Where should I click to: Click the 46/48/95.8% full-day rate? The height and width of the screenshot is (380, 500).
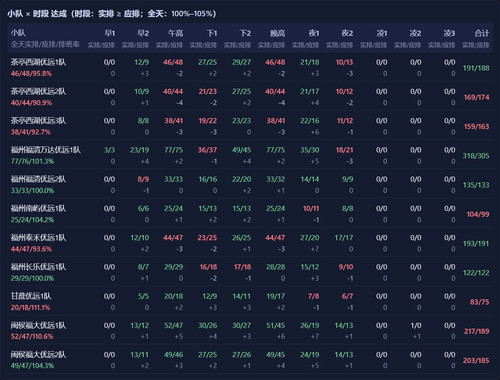[31, 73]
